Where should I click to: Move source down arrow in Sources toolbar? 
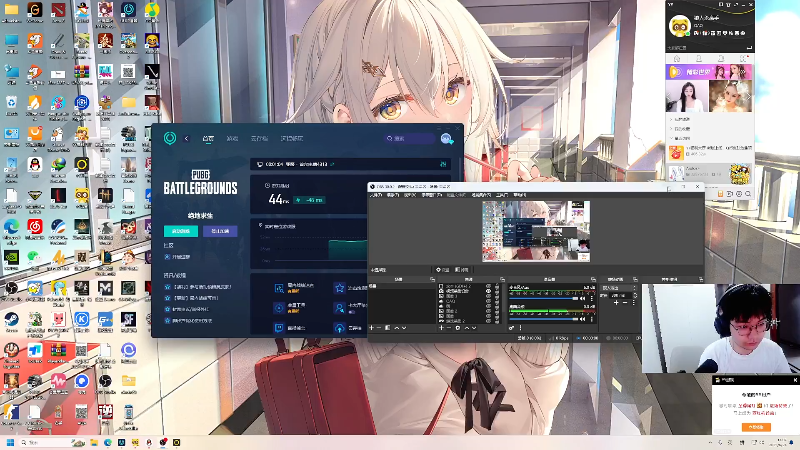pos(474,328)
